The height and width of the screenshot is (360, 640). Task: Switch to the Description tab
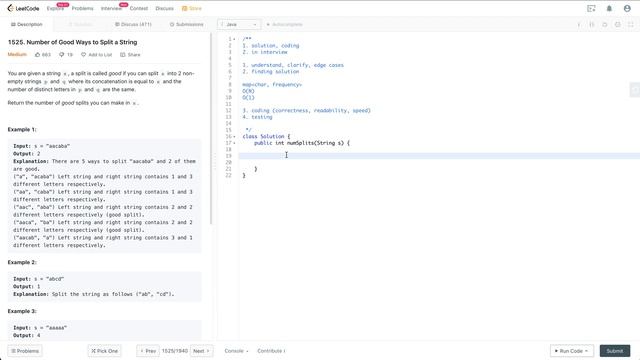coord(27,24)
